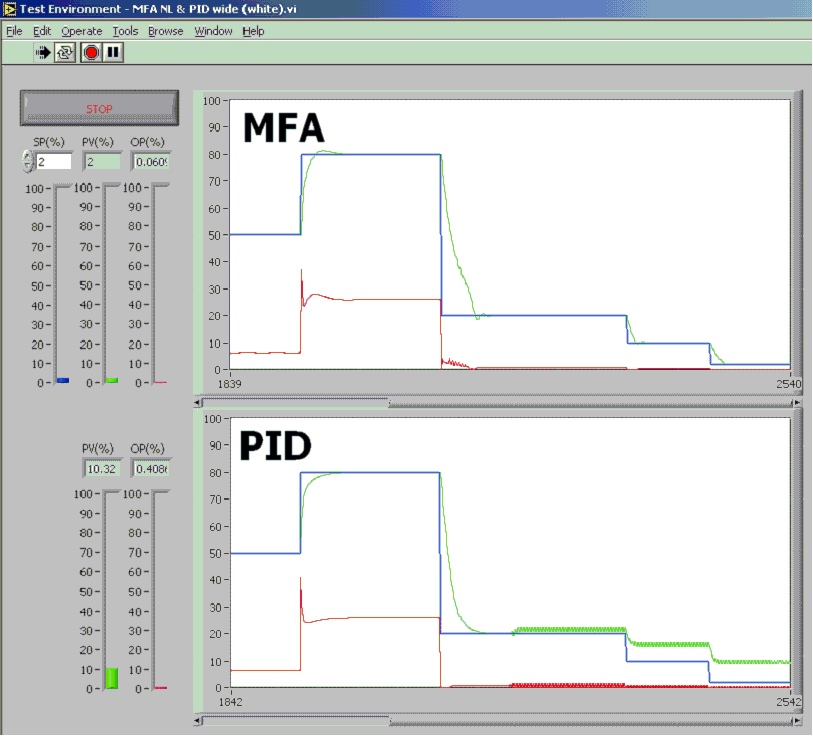
Task: Click the right arrow of PID chart scrollbar
Action: (796, 719)
